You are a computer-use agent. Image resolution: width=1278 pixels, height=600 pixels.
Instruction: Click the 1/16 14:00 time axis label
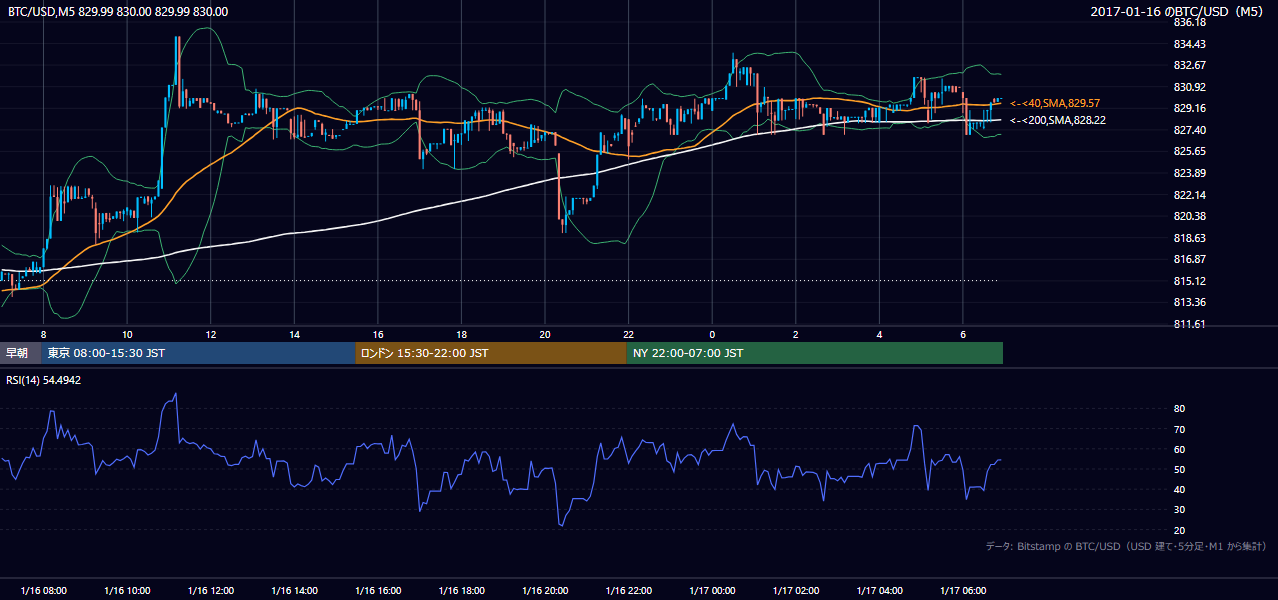click(x=294, y=590)
